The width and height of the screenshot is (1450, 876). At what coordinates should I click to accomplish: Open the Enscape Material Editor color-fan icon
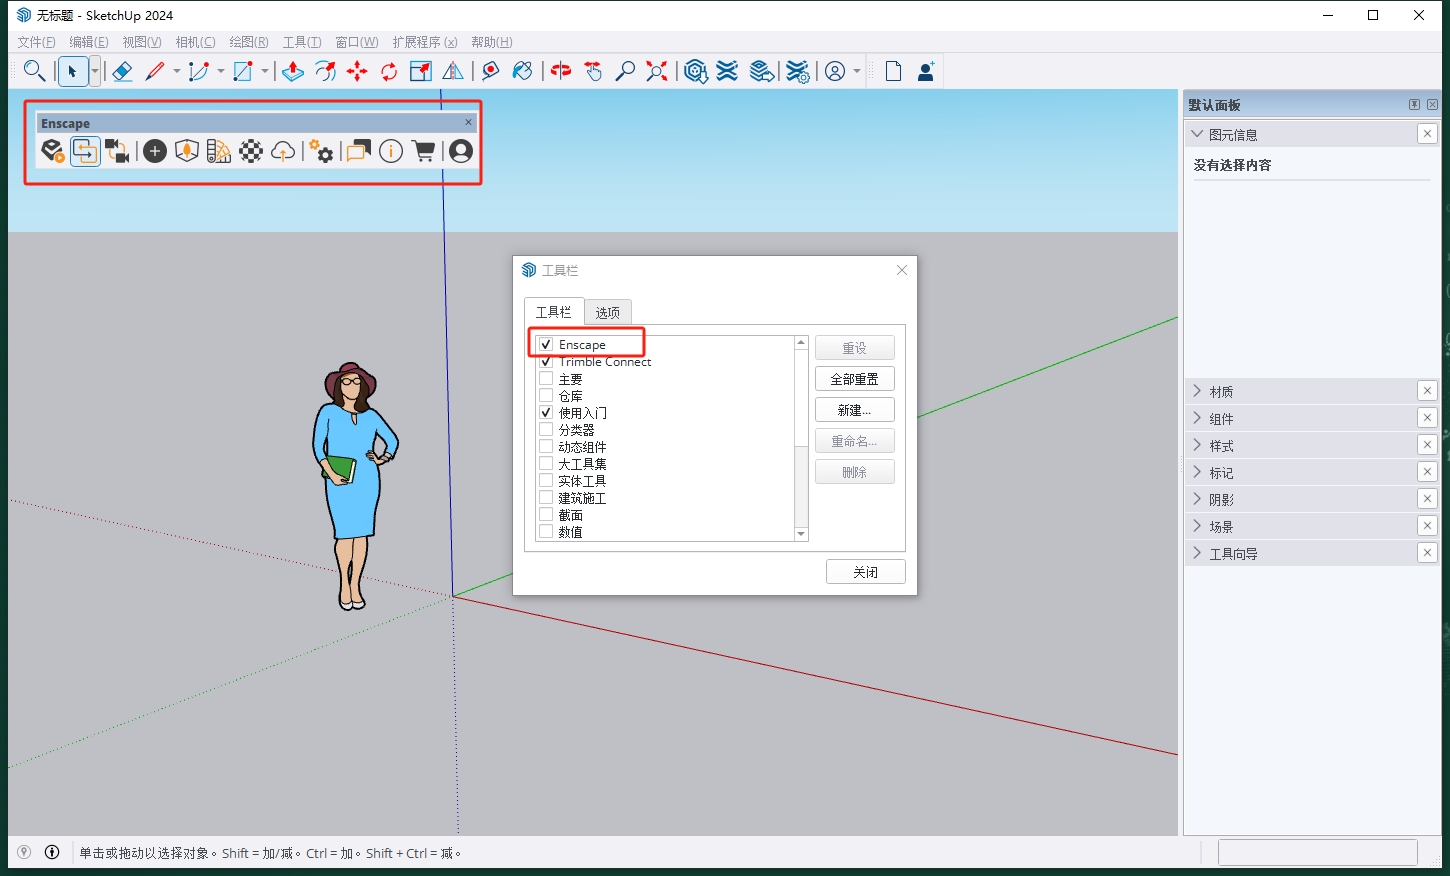click(217, 151)
